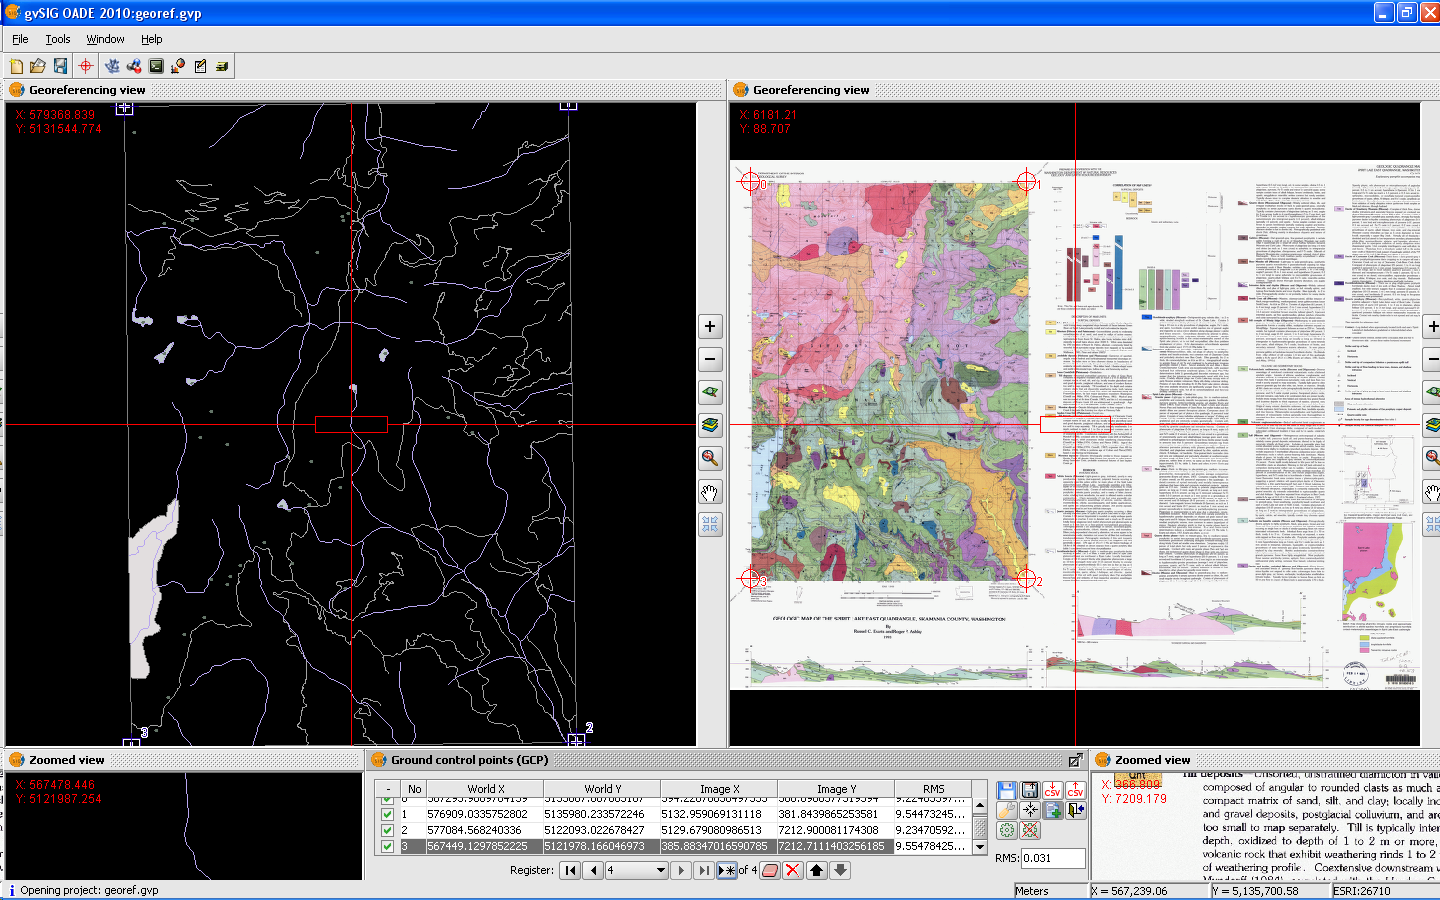
Task: Uncheck the checkbox for control point 1
Action: click(388, 814)
